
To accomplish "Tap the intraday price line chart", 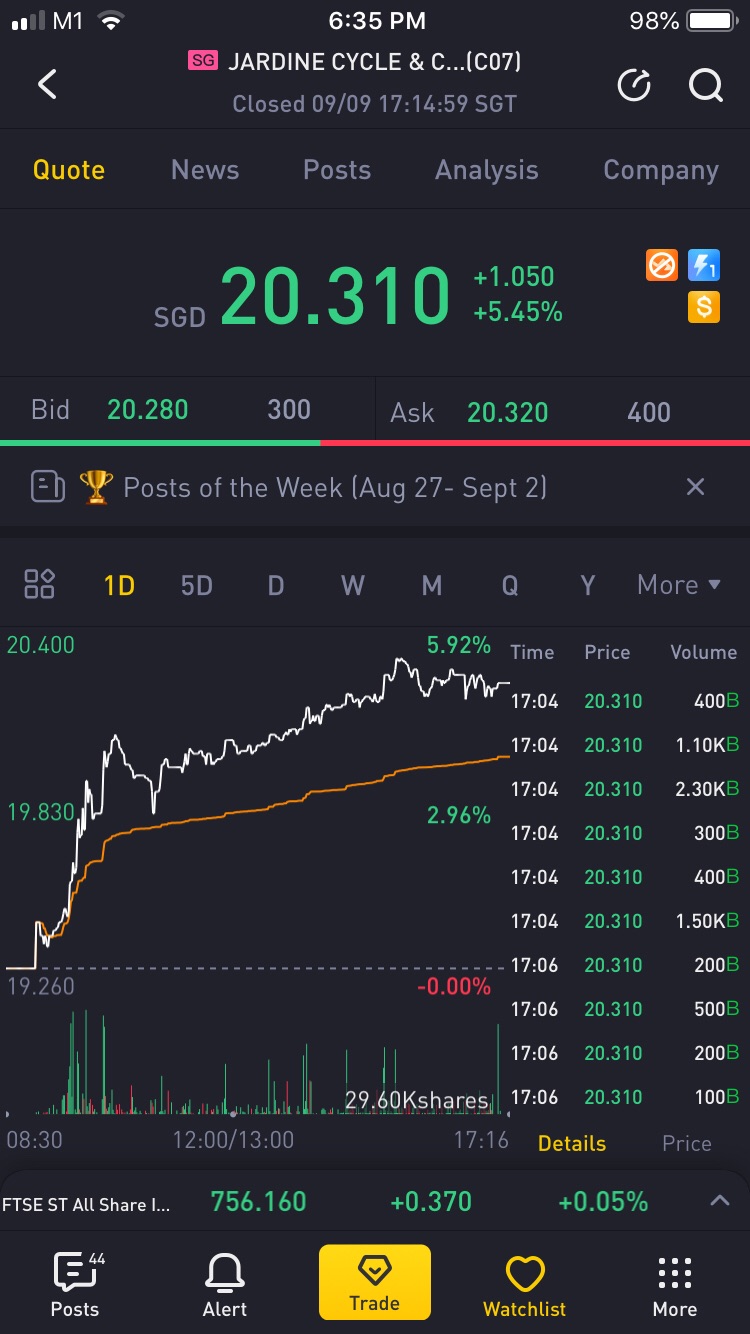I will [x=257, y=810].
